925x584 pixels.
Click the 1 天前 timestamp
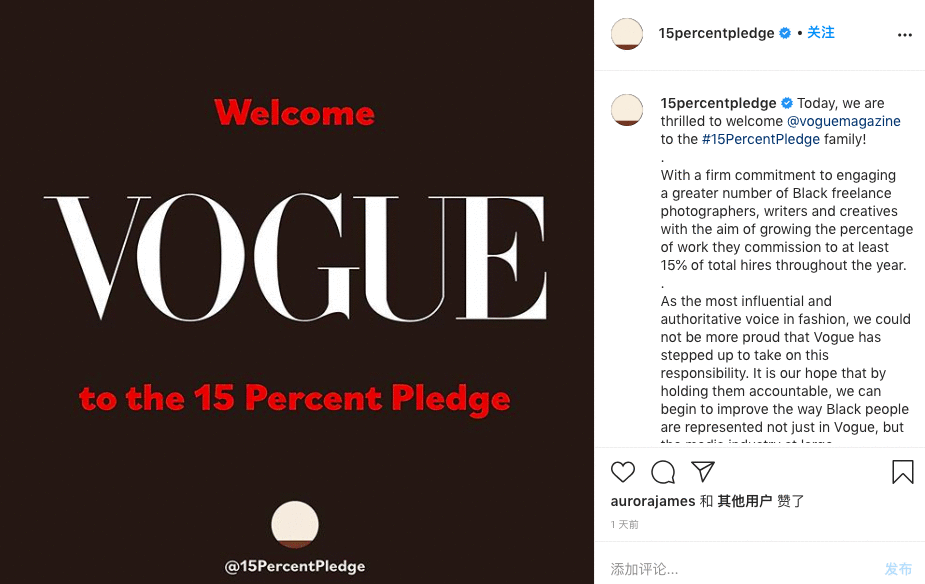(x=624, y=524)
